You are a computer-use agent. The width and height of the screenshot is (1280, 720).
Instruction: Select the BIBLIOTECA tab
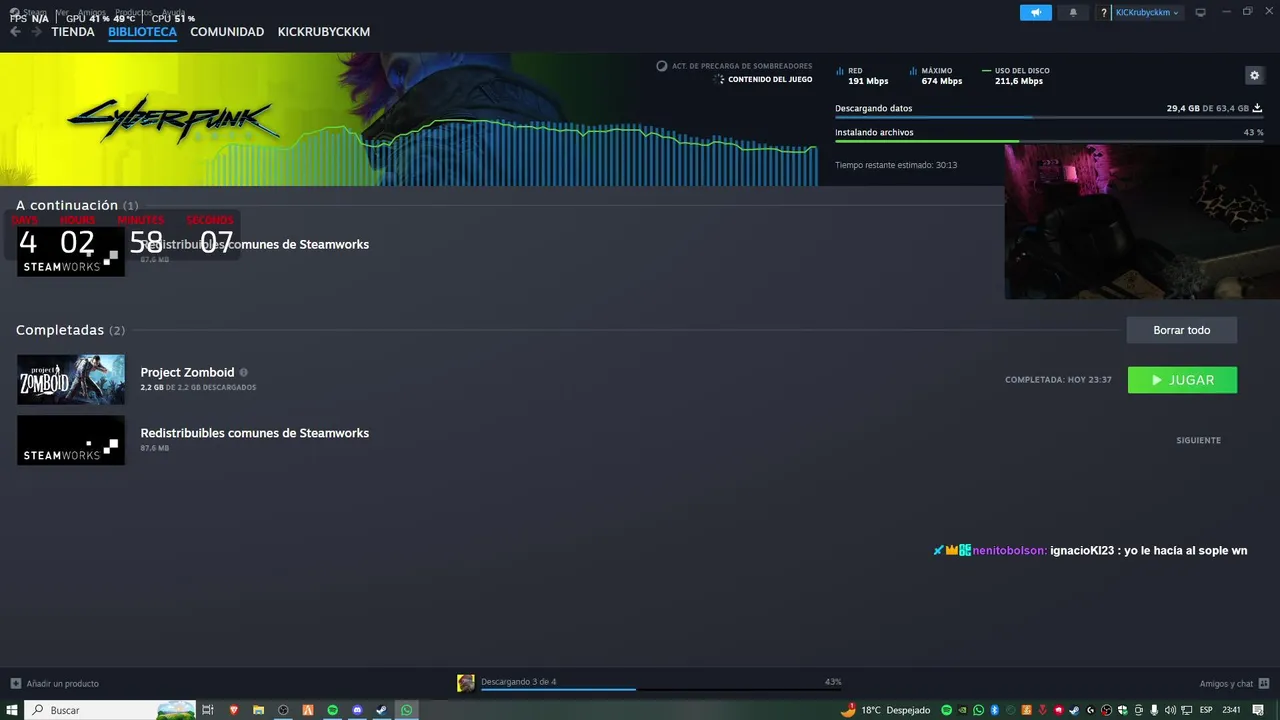pos(142,32)
